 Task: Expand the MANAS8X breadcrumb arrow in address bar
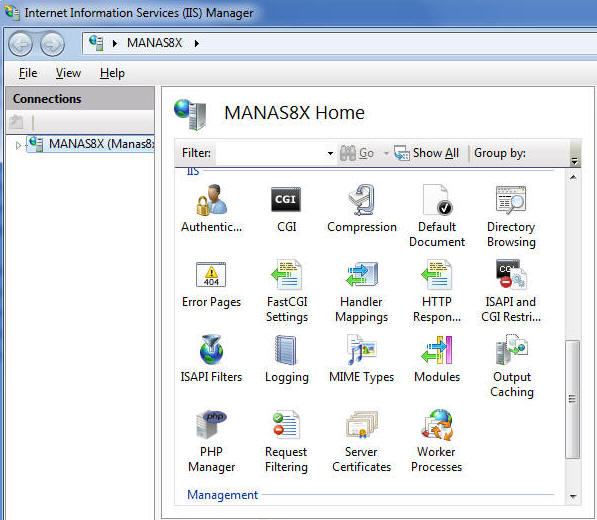tap(196, 43)
